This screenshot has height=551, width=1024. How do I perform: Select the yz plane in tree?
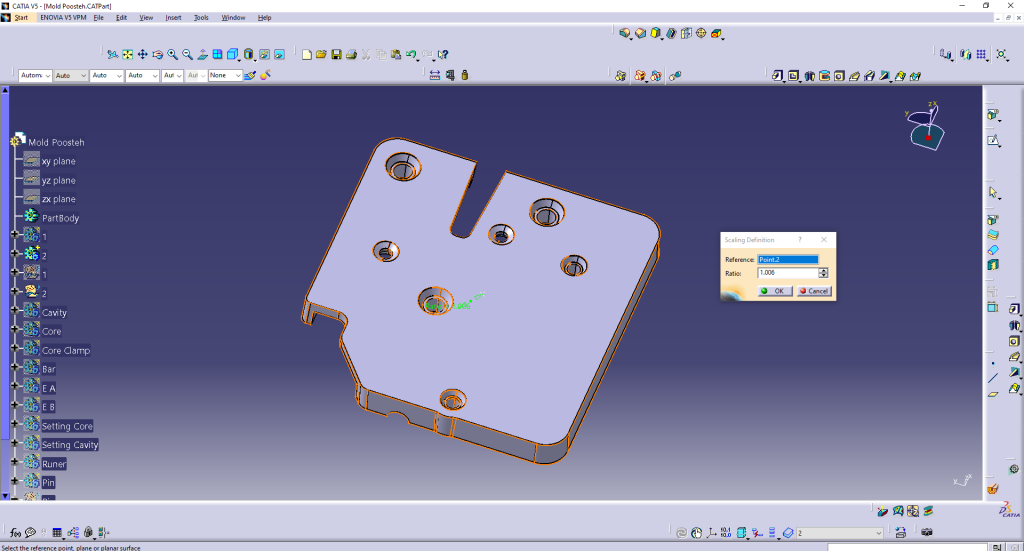(x=59, y=180)
